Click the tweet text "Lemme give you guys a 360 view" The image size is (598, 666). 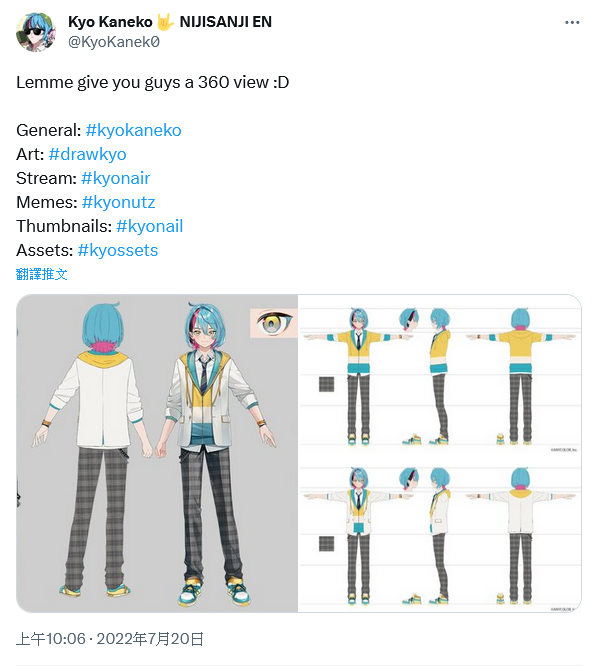tap(142, 82)
